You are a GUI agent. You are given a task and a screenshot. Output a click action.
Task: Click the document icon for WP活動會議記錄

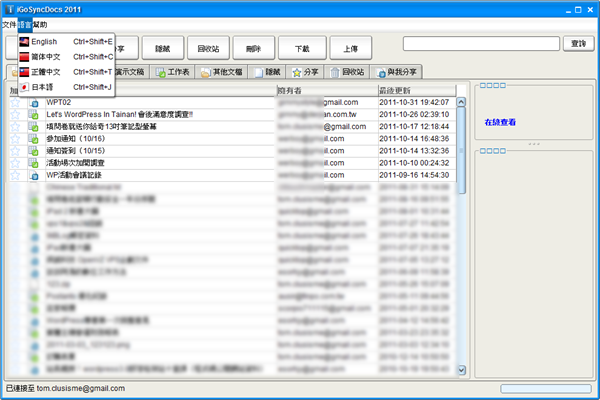point(34,175)
